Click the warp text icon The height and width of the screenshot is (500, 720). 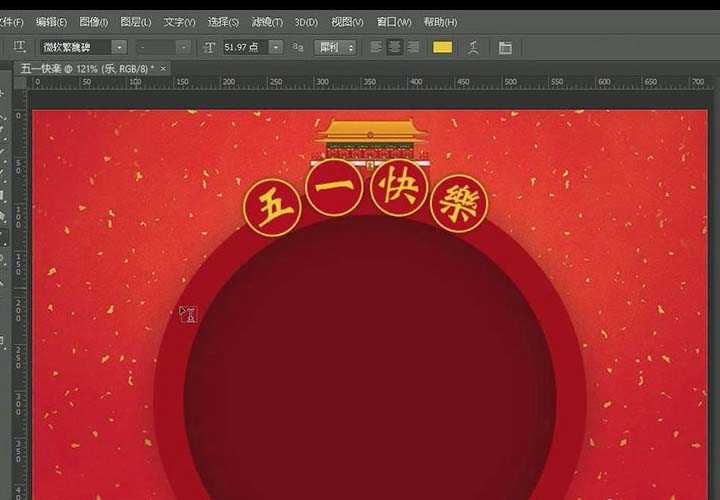click(x=473, y=47)
